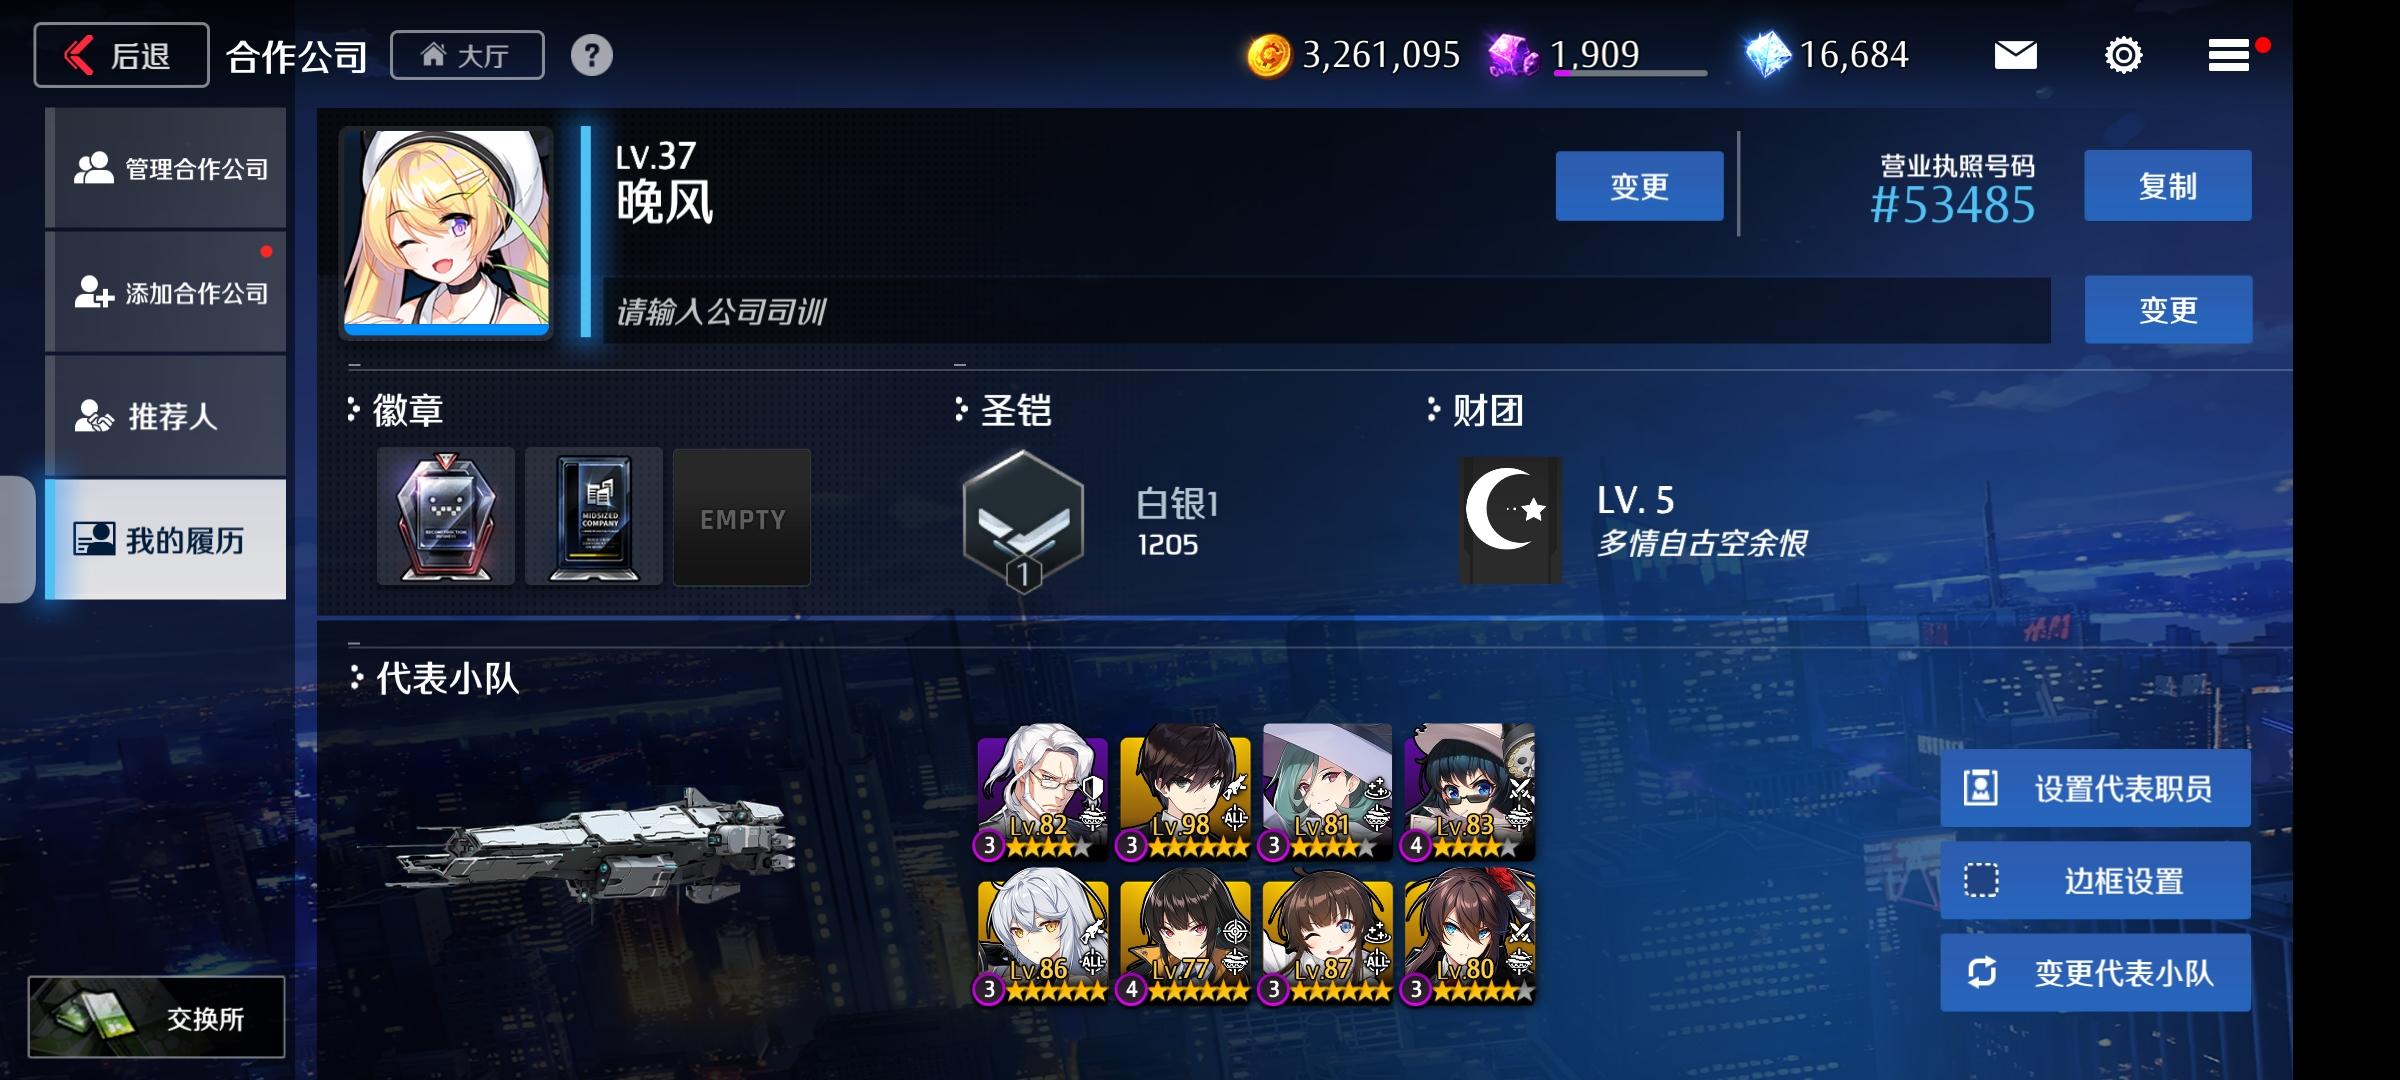Screen dimensions: 2400x1080
Task: Select the first red hexagon badge
Action: (x=446, y=516)
